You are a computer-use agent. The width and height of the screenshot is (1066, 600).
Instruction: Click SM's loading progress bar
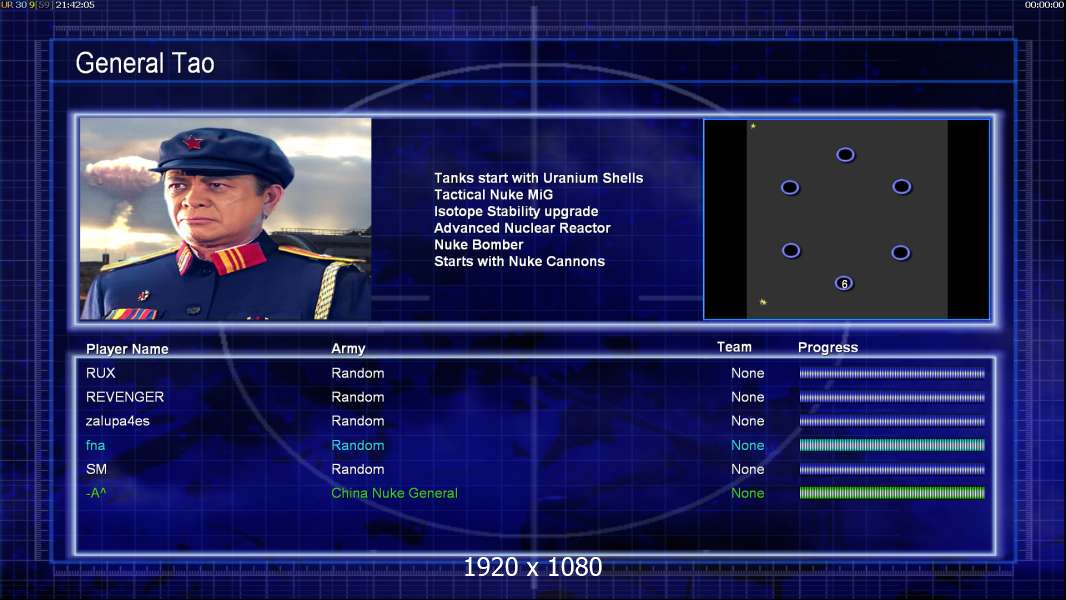[892, 469]
